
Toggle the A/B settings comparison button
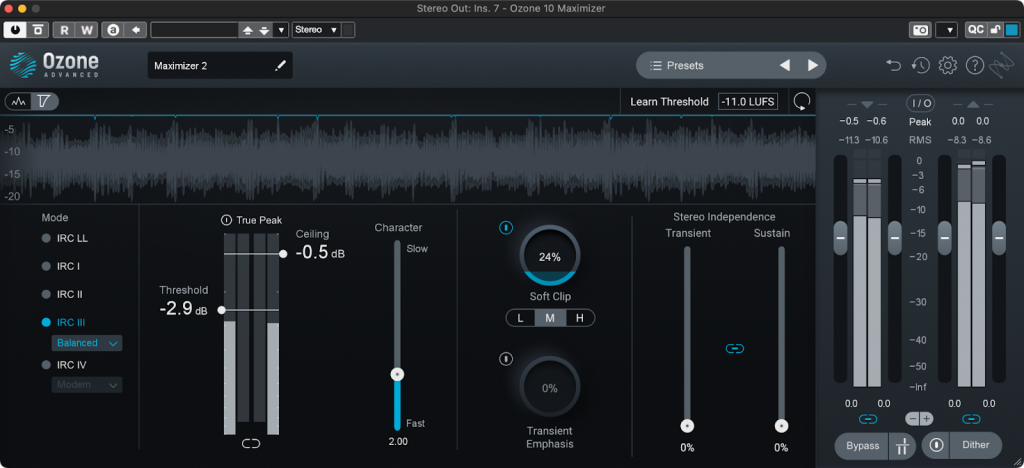click(113, 29)
